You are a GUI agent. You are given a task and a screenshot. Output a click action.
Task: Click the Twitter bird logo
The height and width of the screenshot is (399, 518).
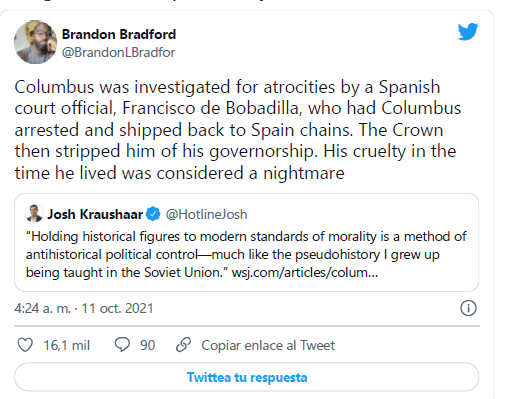(468, 32)
